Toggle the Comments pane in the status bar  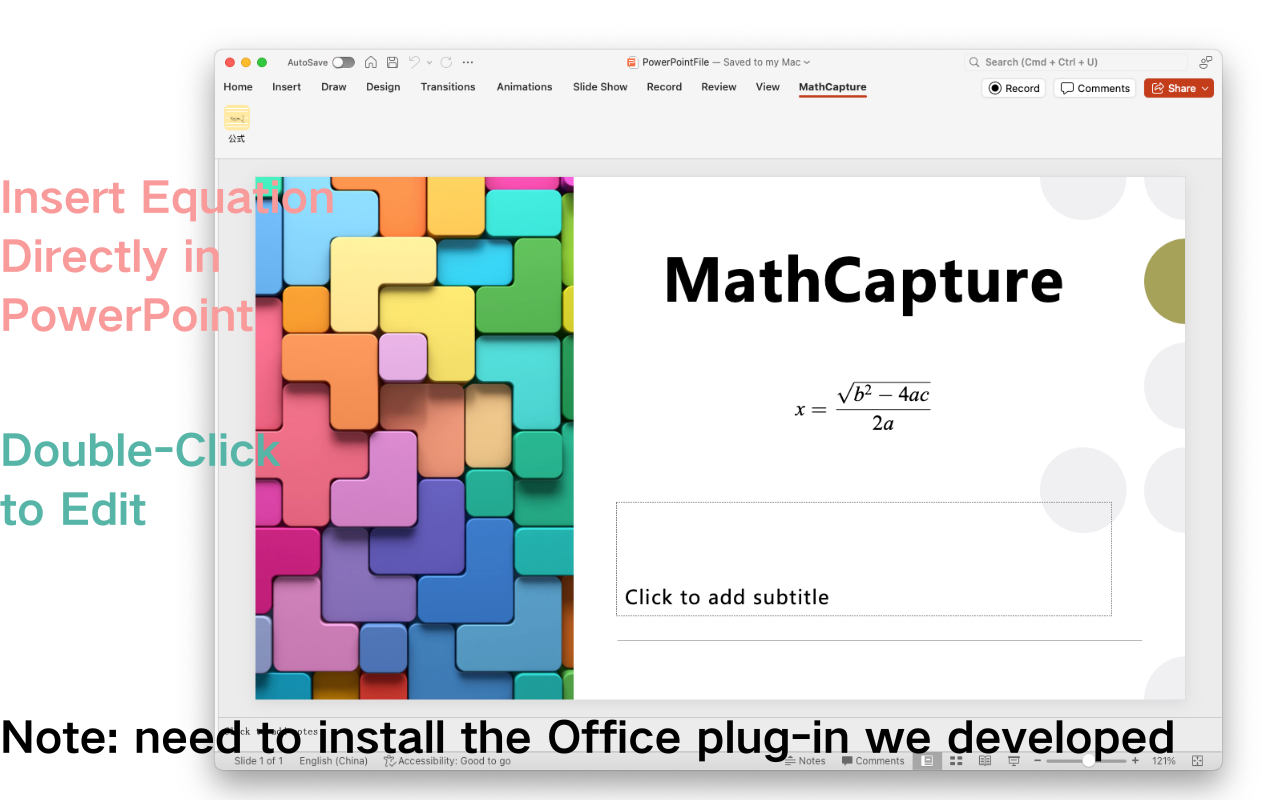coord(872,760)
